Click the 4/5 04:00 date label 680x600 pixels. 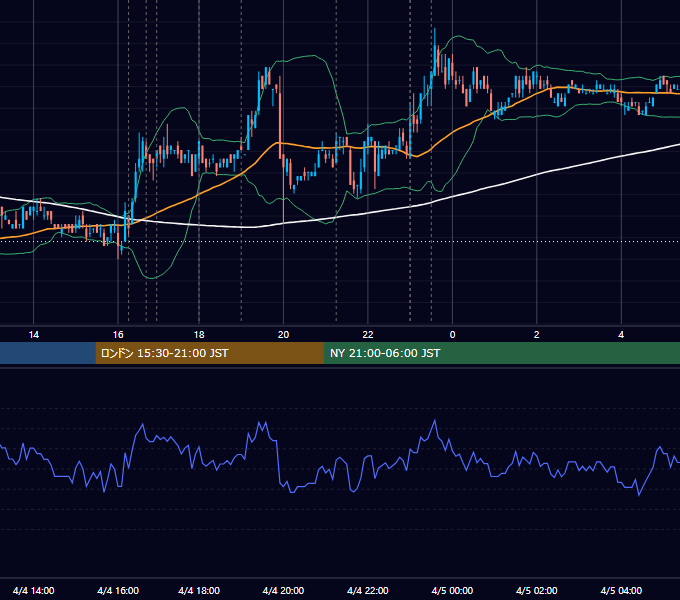[x=621, y=590]
